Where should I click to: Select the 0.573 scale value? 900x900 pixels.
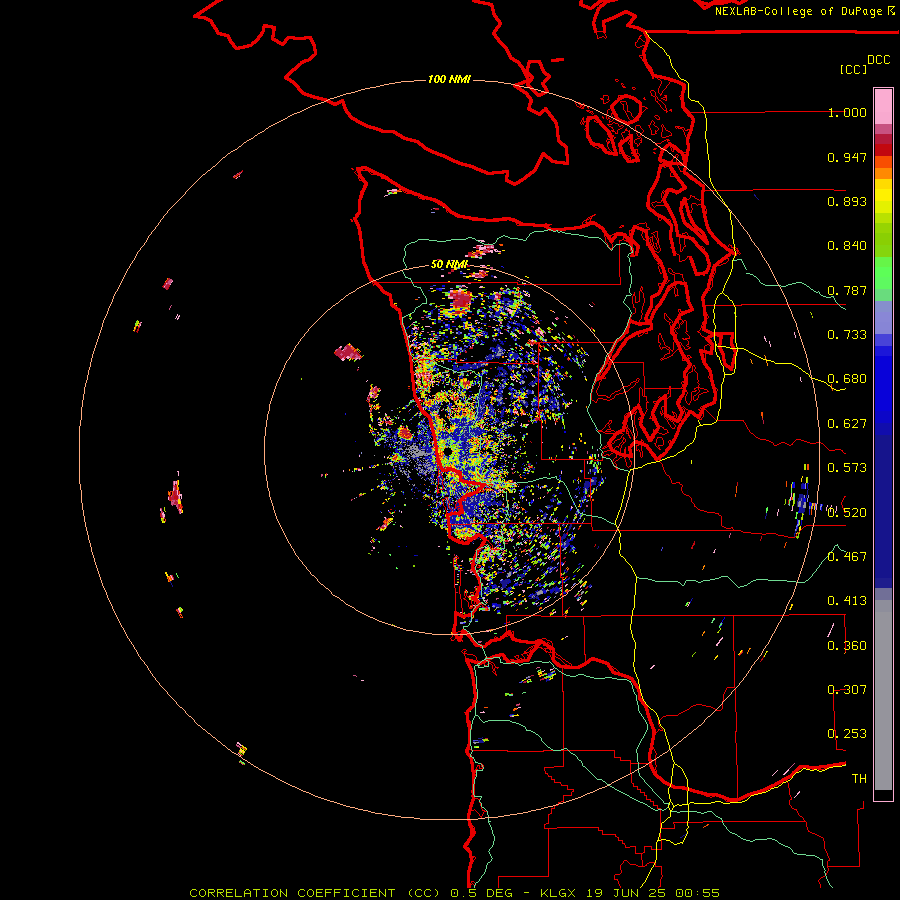pyautogui.click(x=847, y=468)
